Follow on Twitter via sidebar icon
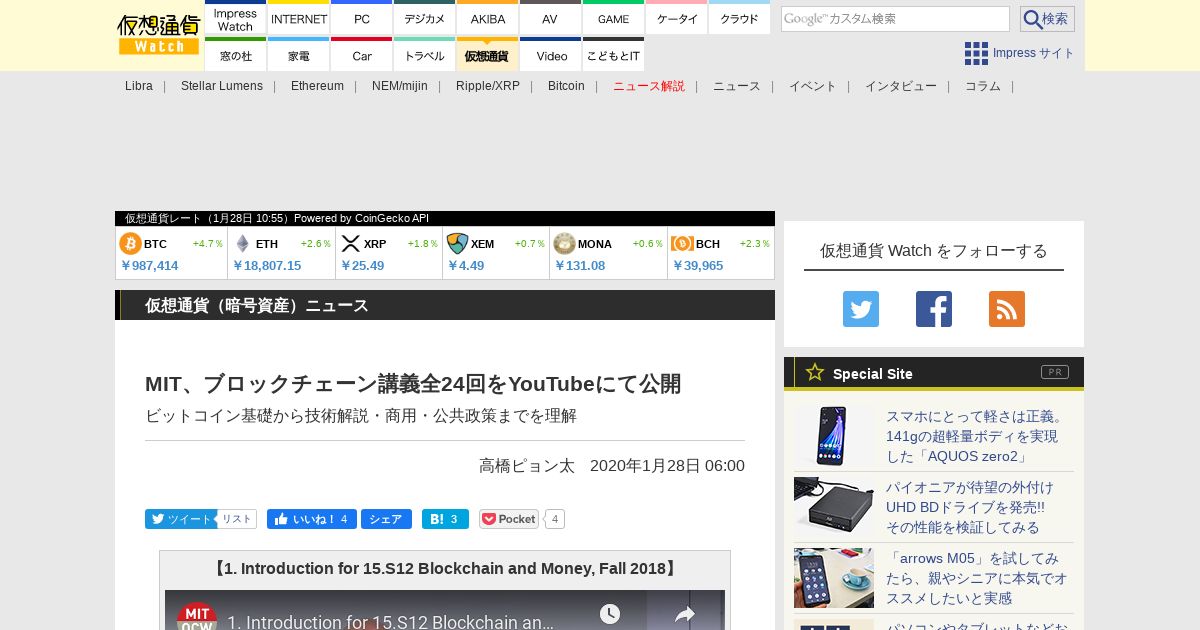The height and width of the screenshot is (630, 1200). pyautogui.click(x=861, y=309)
